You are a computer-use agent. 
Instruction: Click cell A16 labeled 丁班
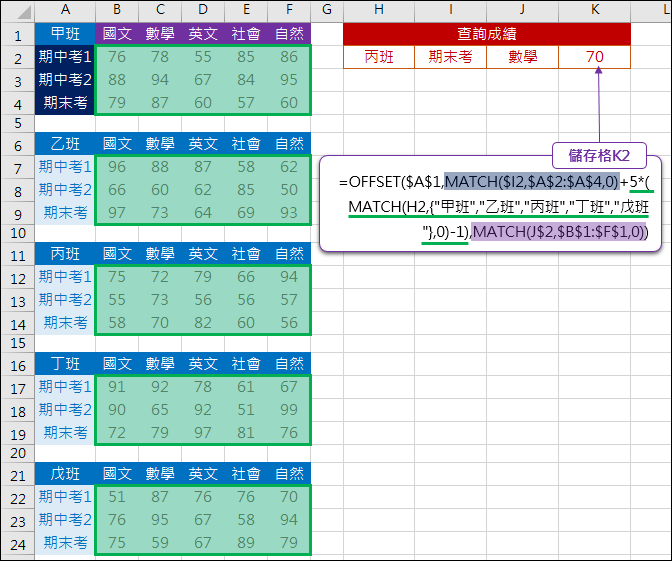[x=65, y=364]
